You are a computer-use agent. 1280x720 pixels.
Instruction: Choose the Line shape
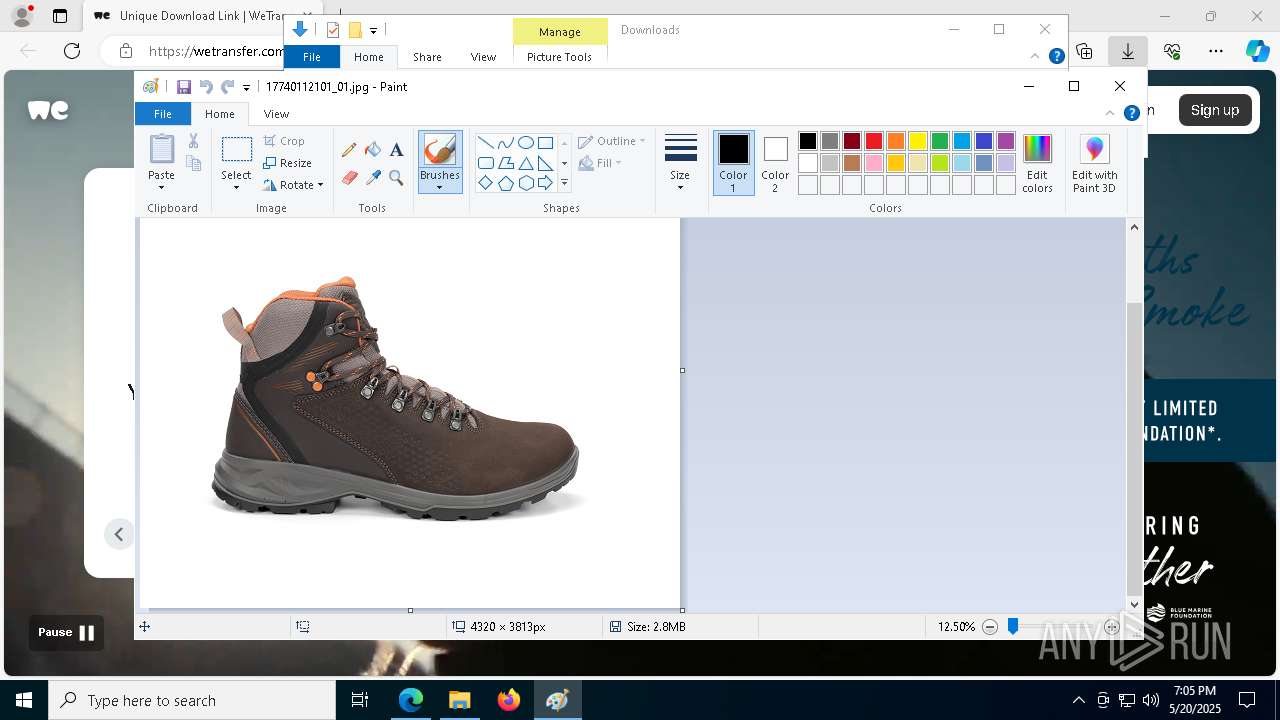(x=485, y=142)
